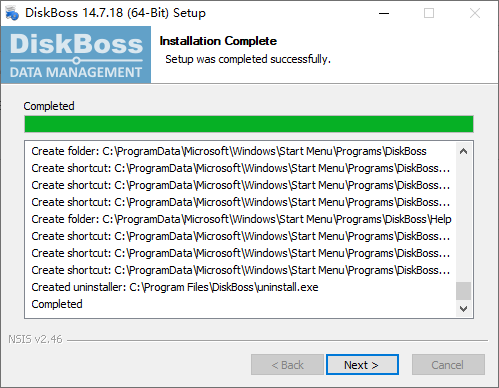Image resolution: width=499 pixels, height=388 pixels.
Task: Click the Next > button
Action: [x=362, y=365]
